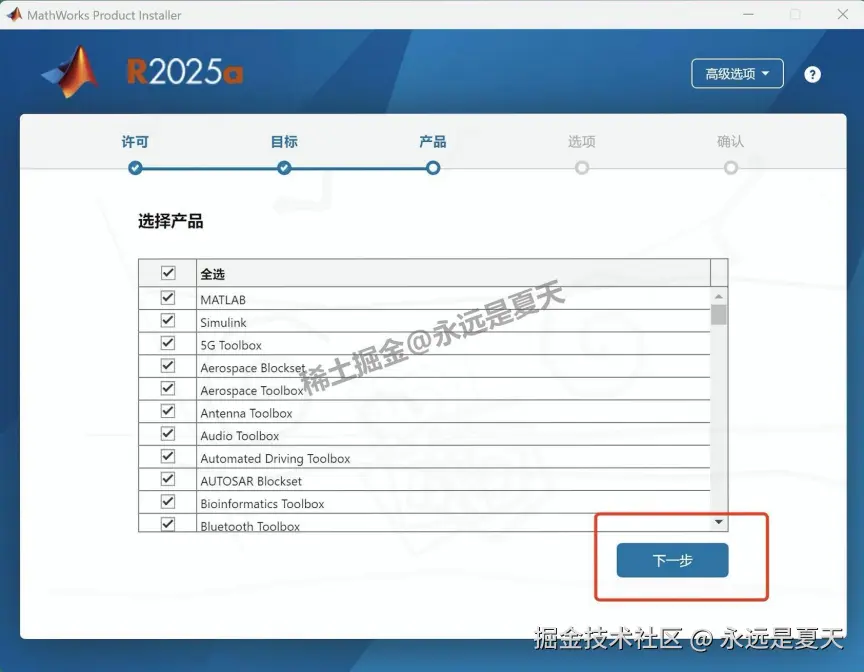Click the 选项 step circle indicator
Image resolution: width=864 pixels, height=672 pixels.
(581, 168)
